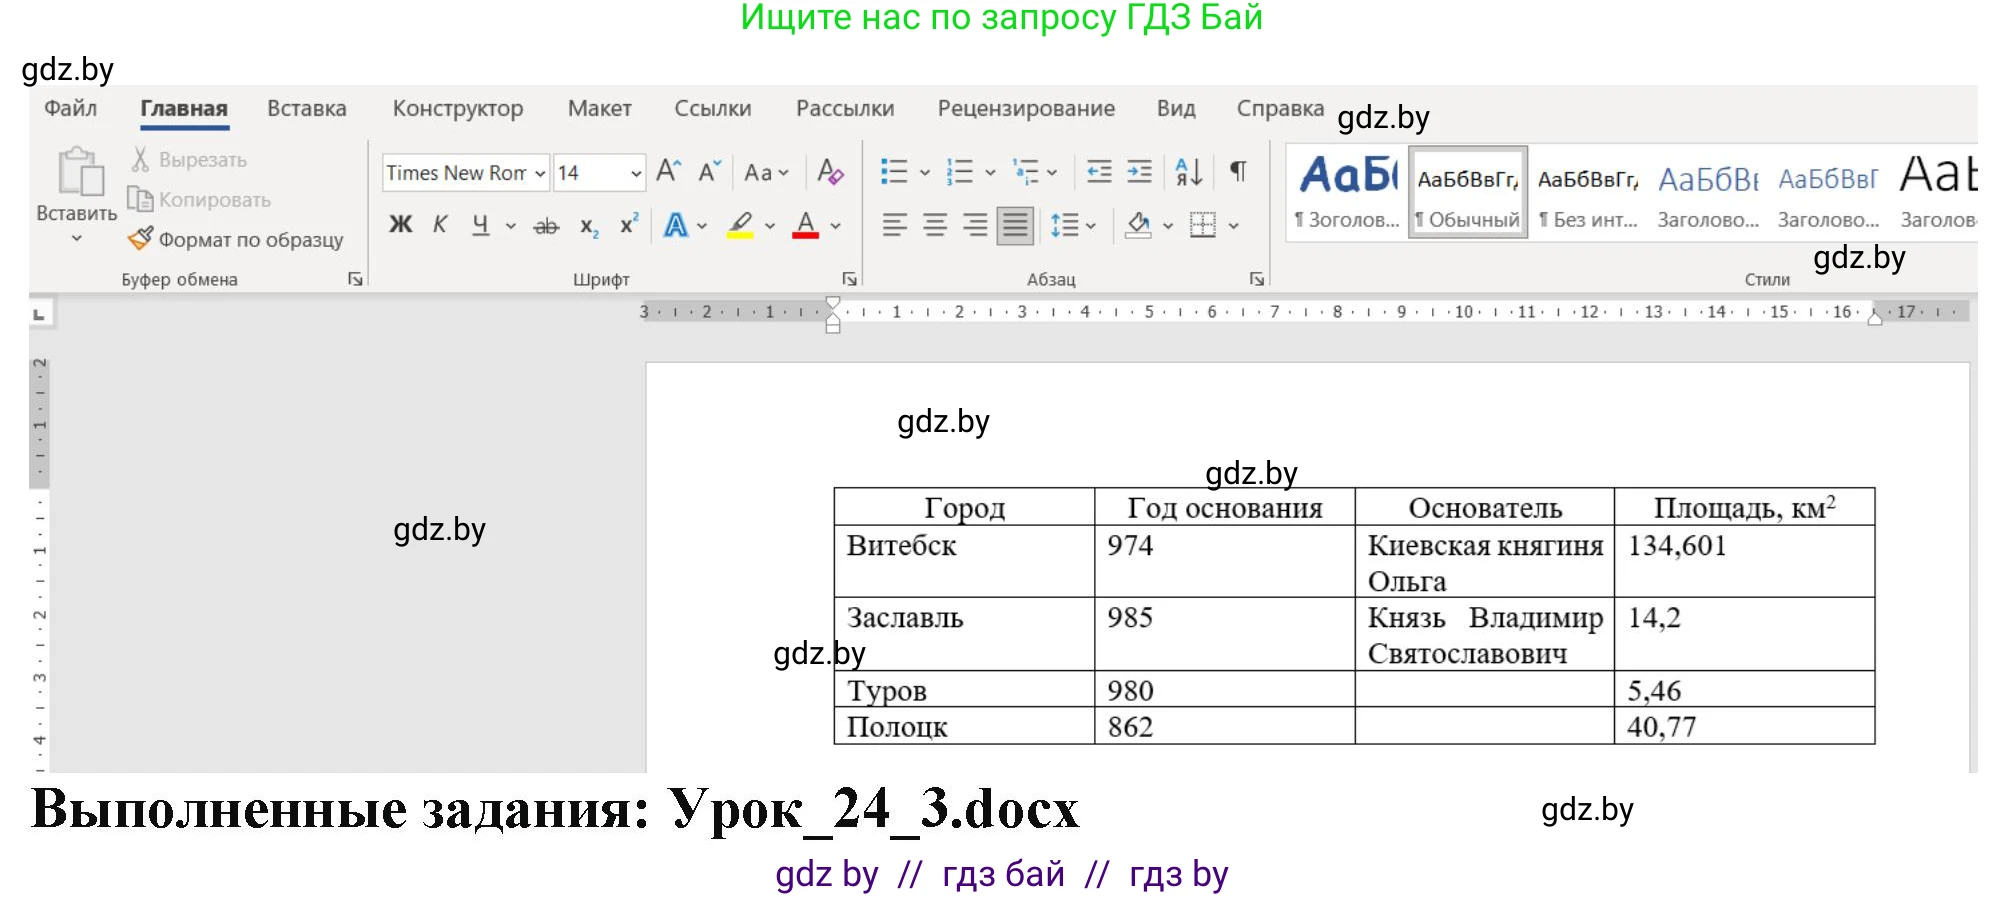
Task: Open the underline style dropdown arrow
Action: 511,226
